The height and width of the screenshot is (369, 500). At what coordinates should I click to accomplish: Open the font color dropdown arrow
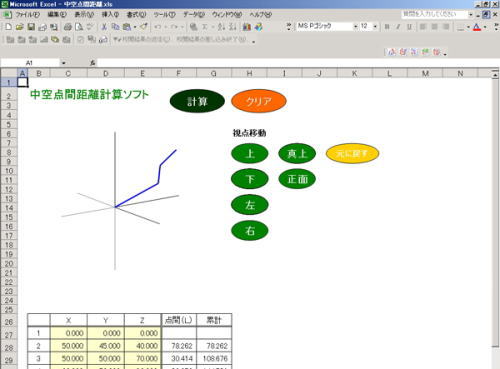485,27
